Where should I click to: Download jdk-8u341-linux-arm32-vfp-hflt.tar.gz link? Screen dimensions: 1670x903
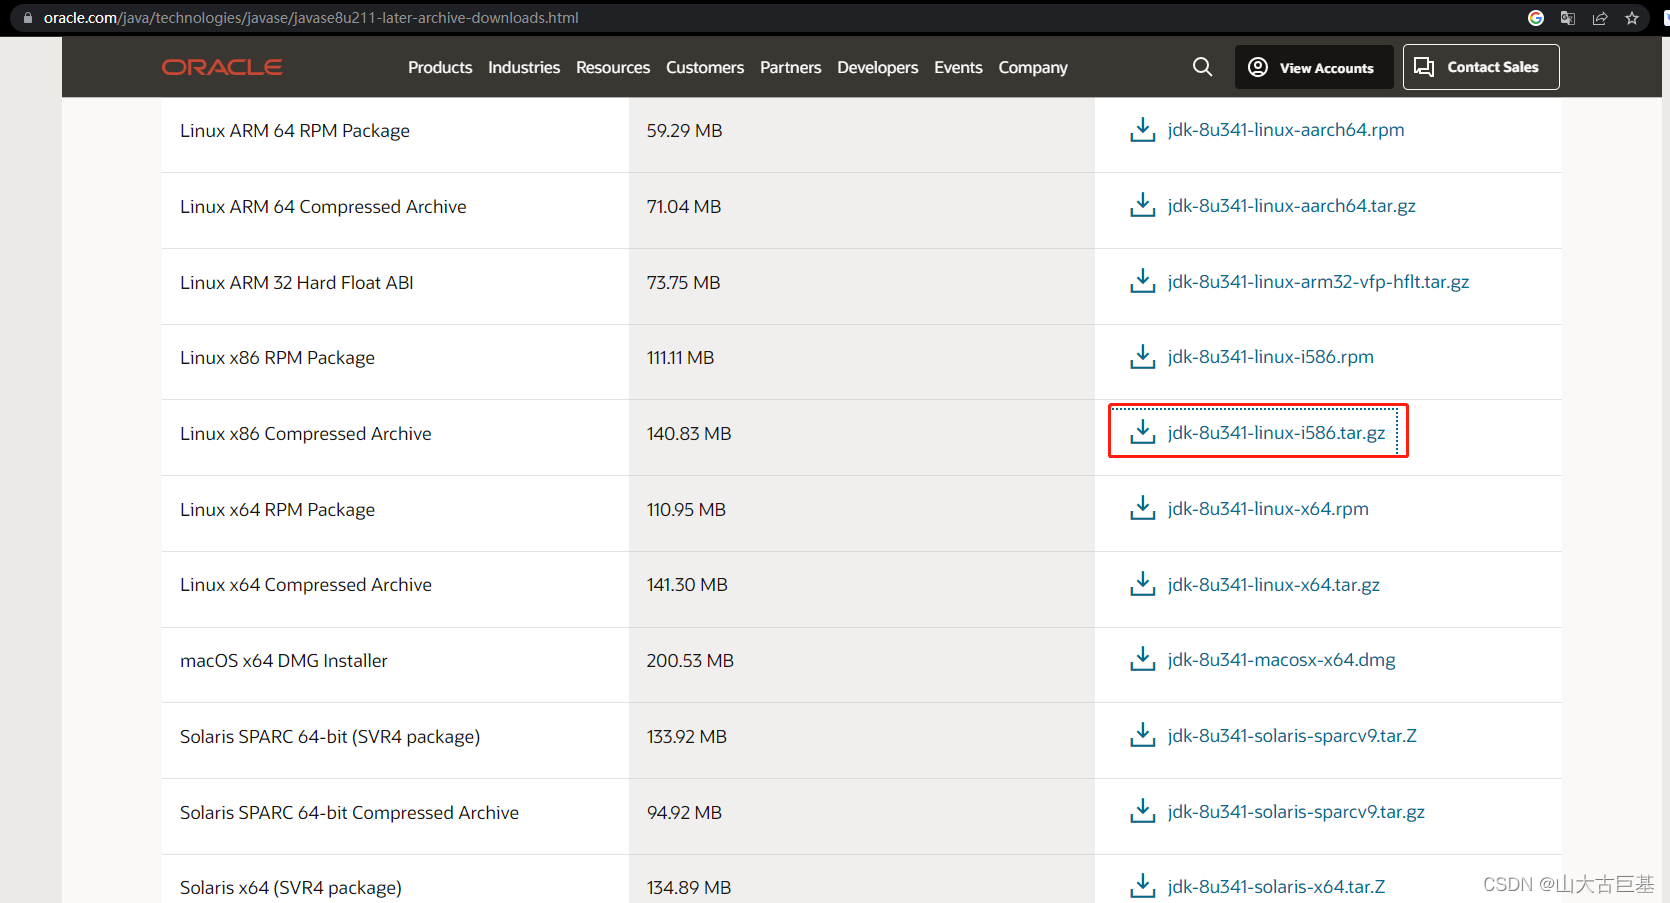point(1318,282)
